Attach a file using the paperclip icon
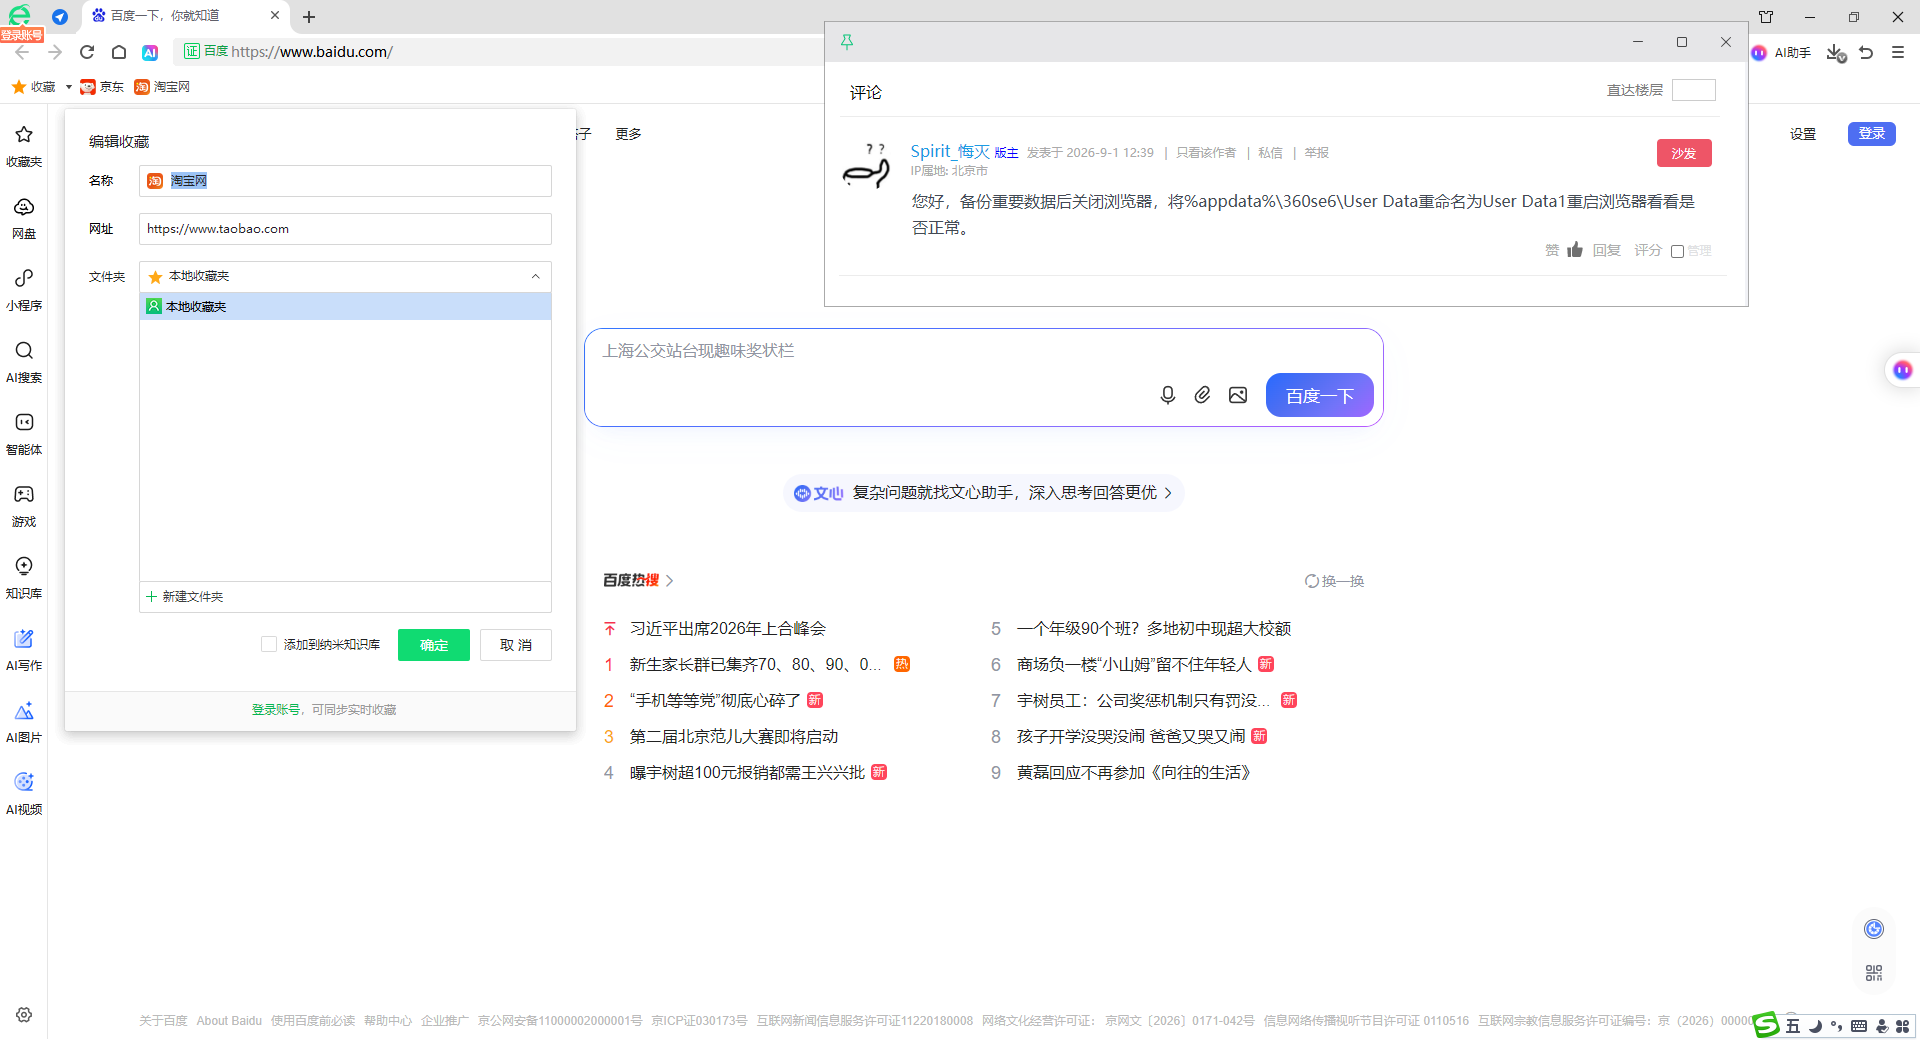This screenshot has height=1040, width=1920. (1202, 395)
